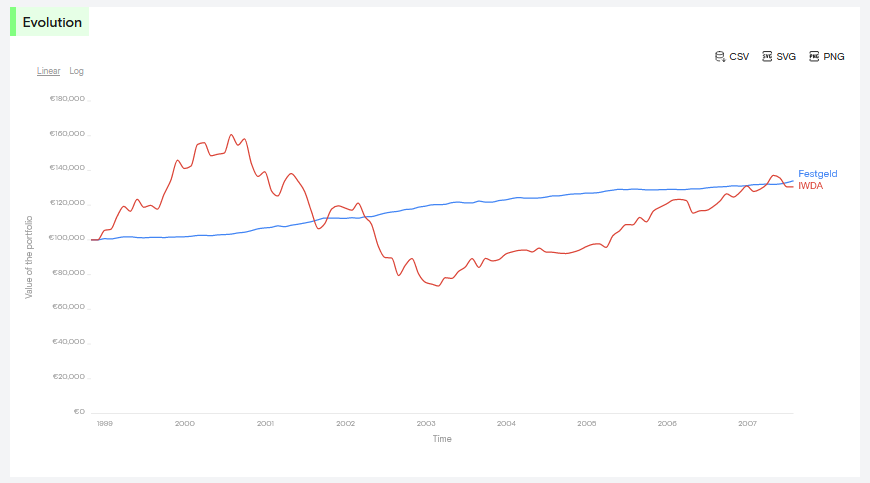Click the PNG image export icon
870x483 pixels.
(814, 57)
